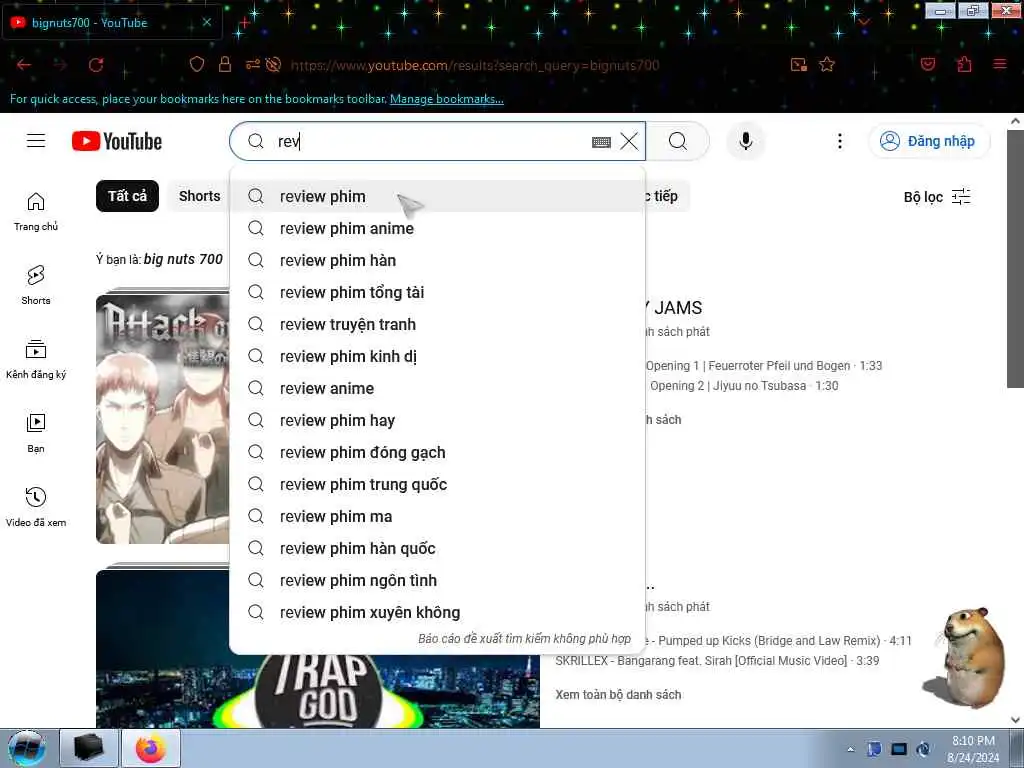Choose suggestion review truyện tranh

point(438,325)
